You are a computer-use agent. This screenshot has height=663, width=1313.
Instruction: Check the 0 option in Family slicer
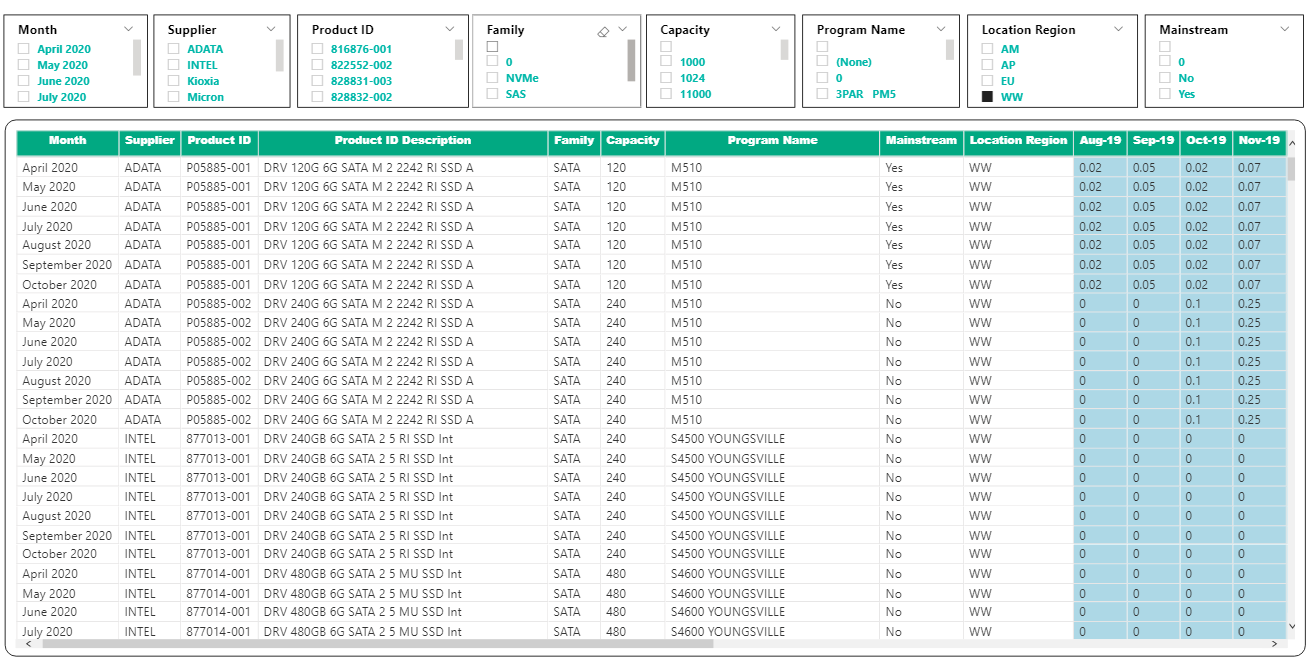click(492, 62)
